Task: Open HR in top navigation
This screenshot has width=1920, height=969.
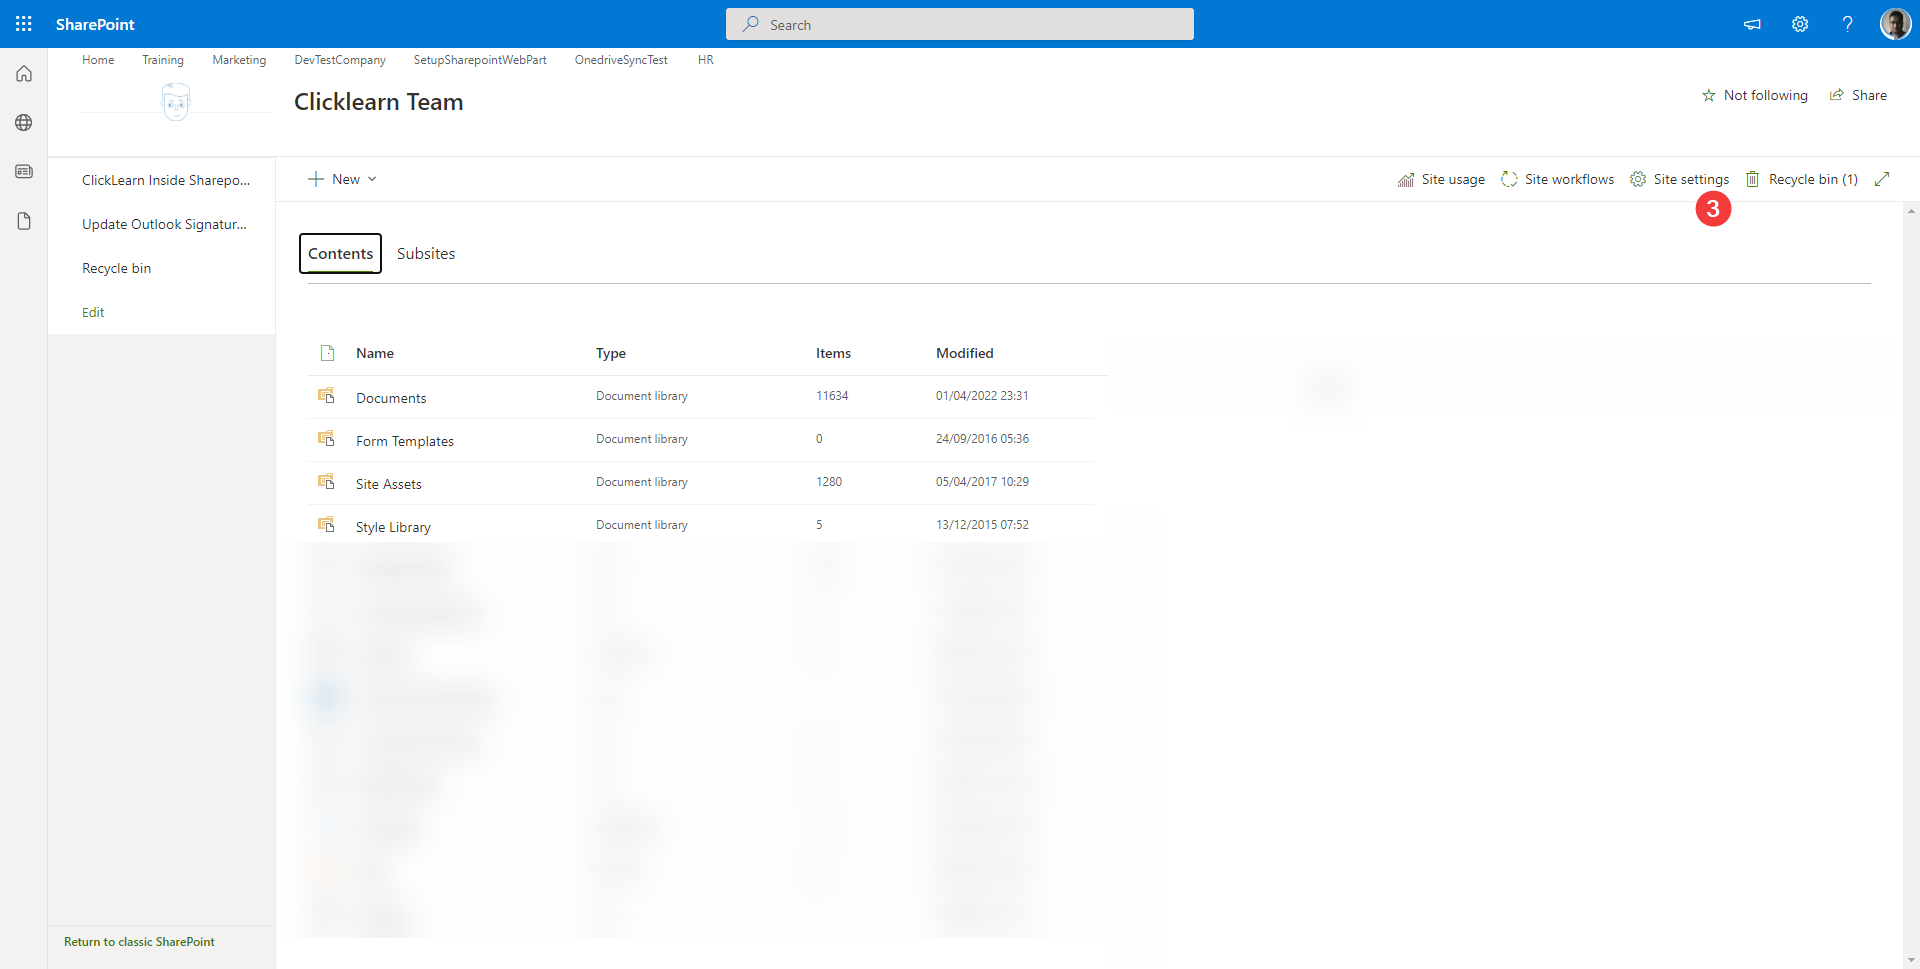Action: (x=706, y=60)
